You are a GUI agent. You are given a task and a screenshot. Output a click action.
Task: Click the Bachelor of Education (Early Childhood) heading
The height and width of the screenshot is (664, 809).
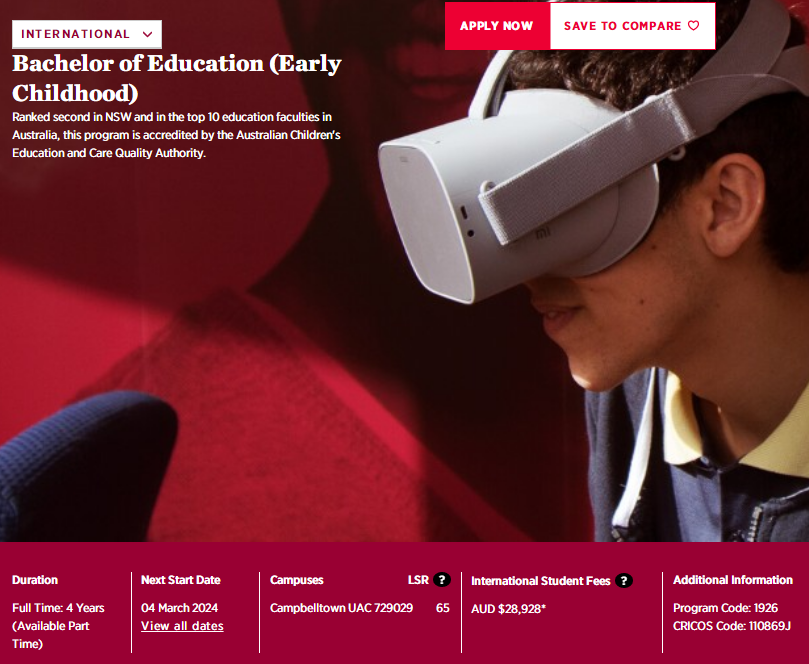tap(177, 78)
